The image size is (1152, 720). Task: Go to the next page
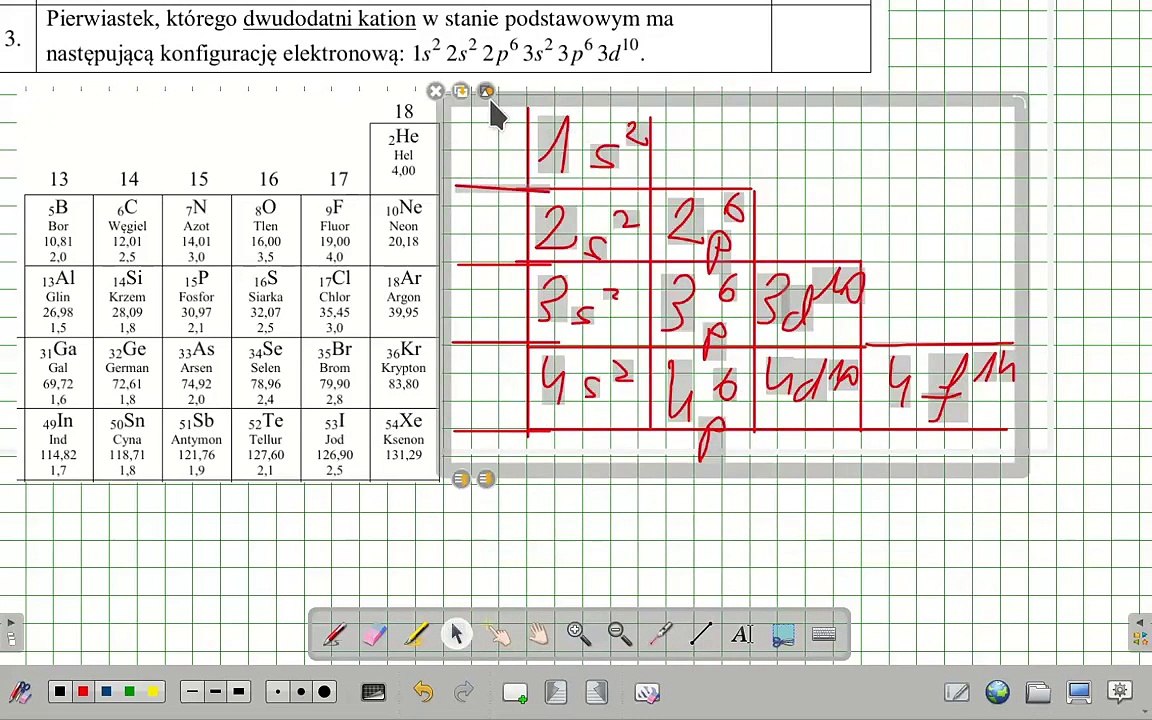[597, 692]
